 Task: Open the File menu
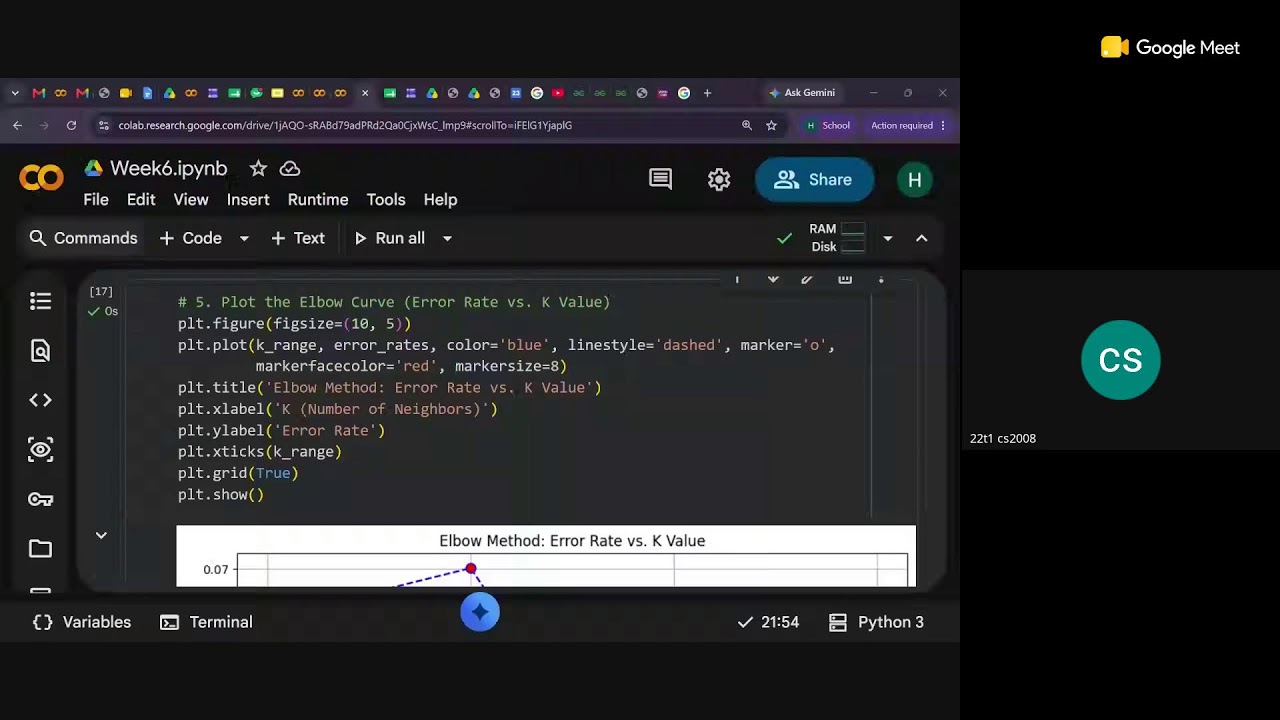pos(96,199)
